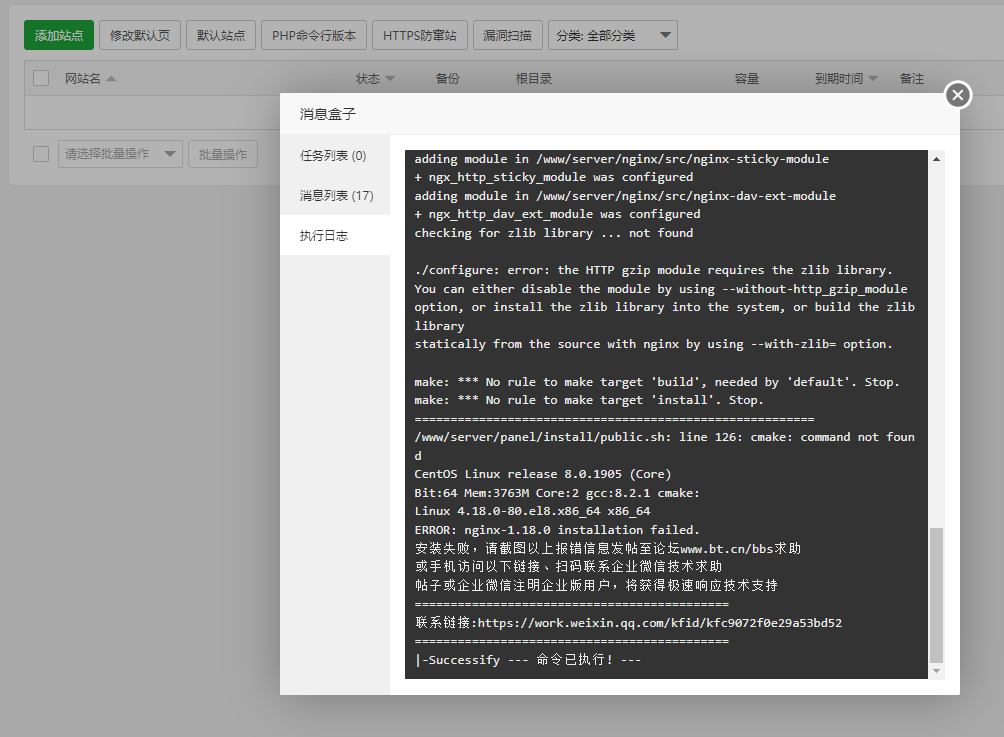
Task: Click the 备份 column header
Action: pyautogui.click(x=448, y=79)
